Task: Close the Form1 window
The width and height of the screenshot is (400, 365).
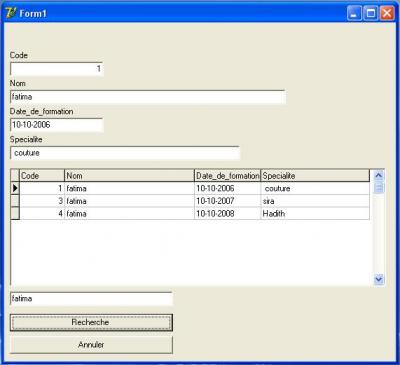Action: pos(387,13)
